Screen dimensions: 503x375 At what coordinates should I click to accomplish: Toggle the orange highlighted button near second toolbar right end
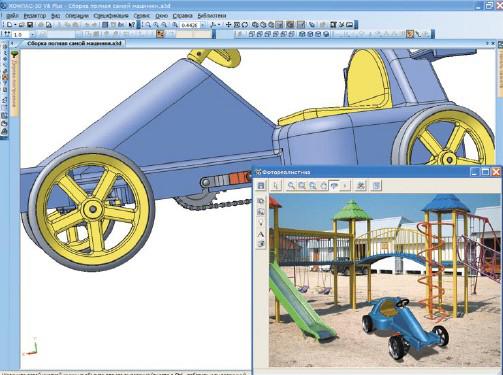(410, 34)
